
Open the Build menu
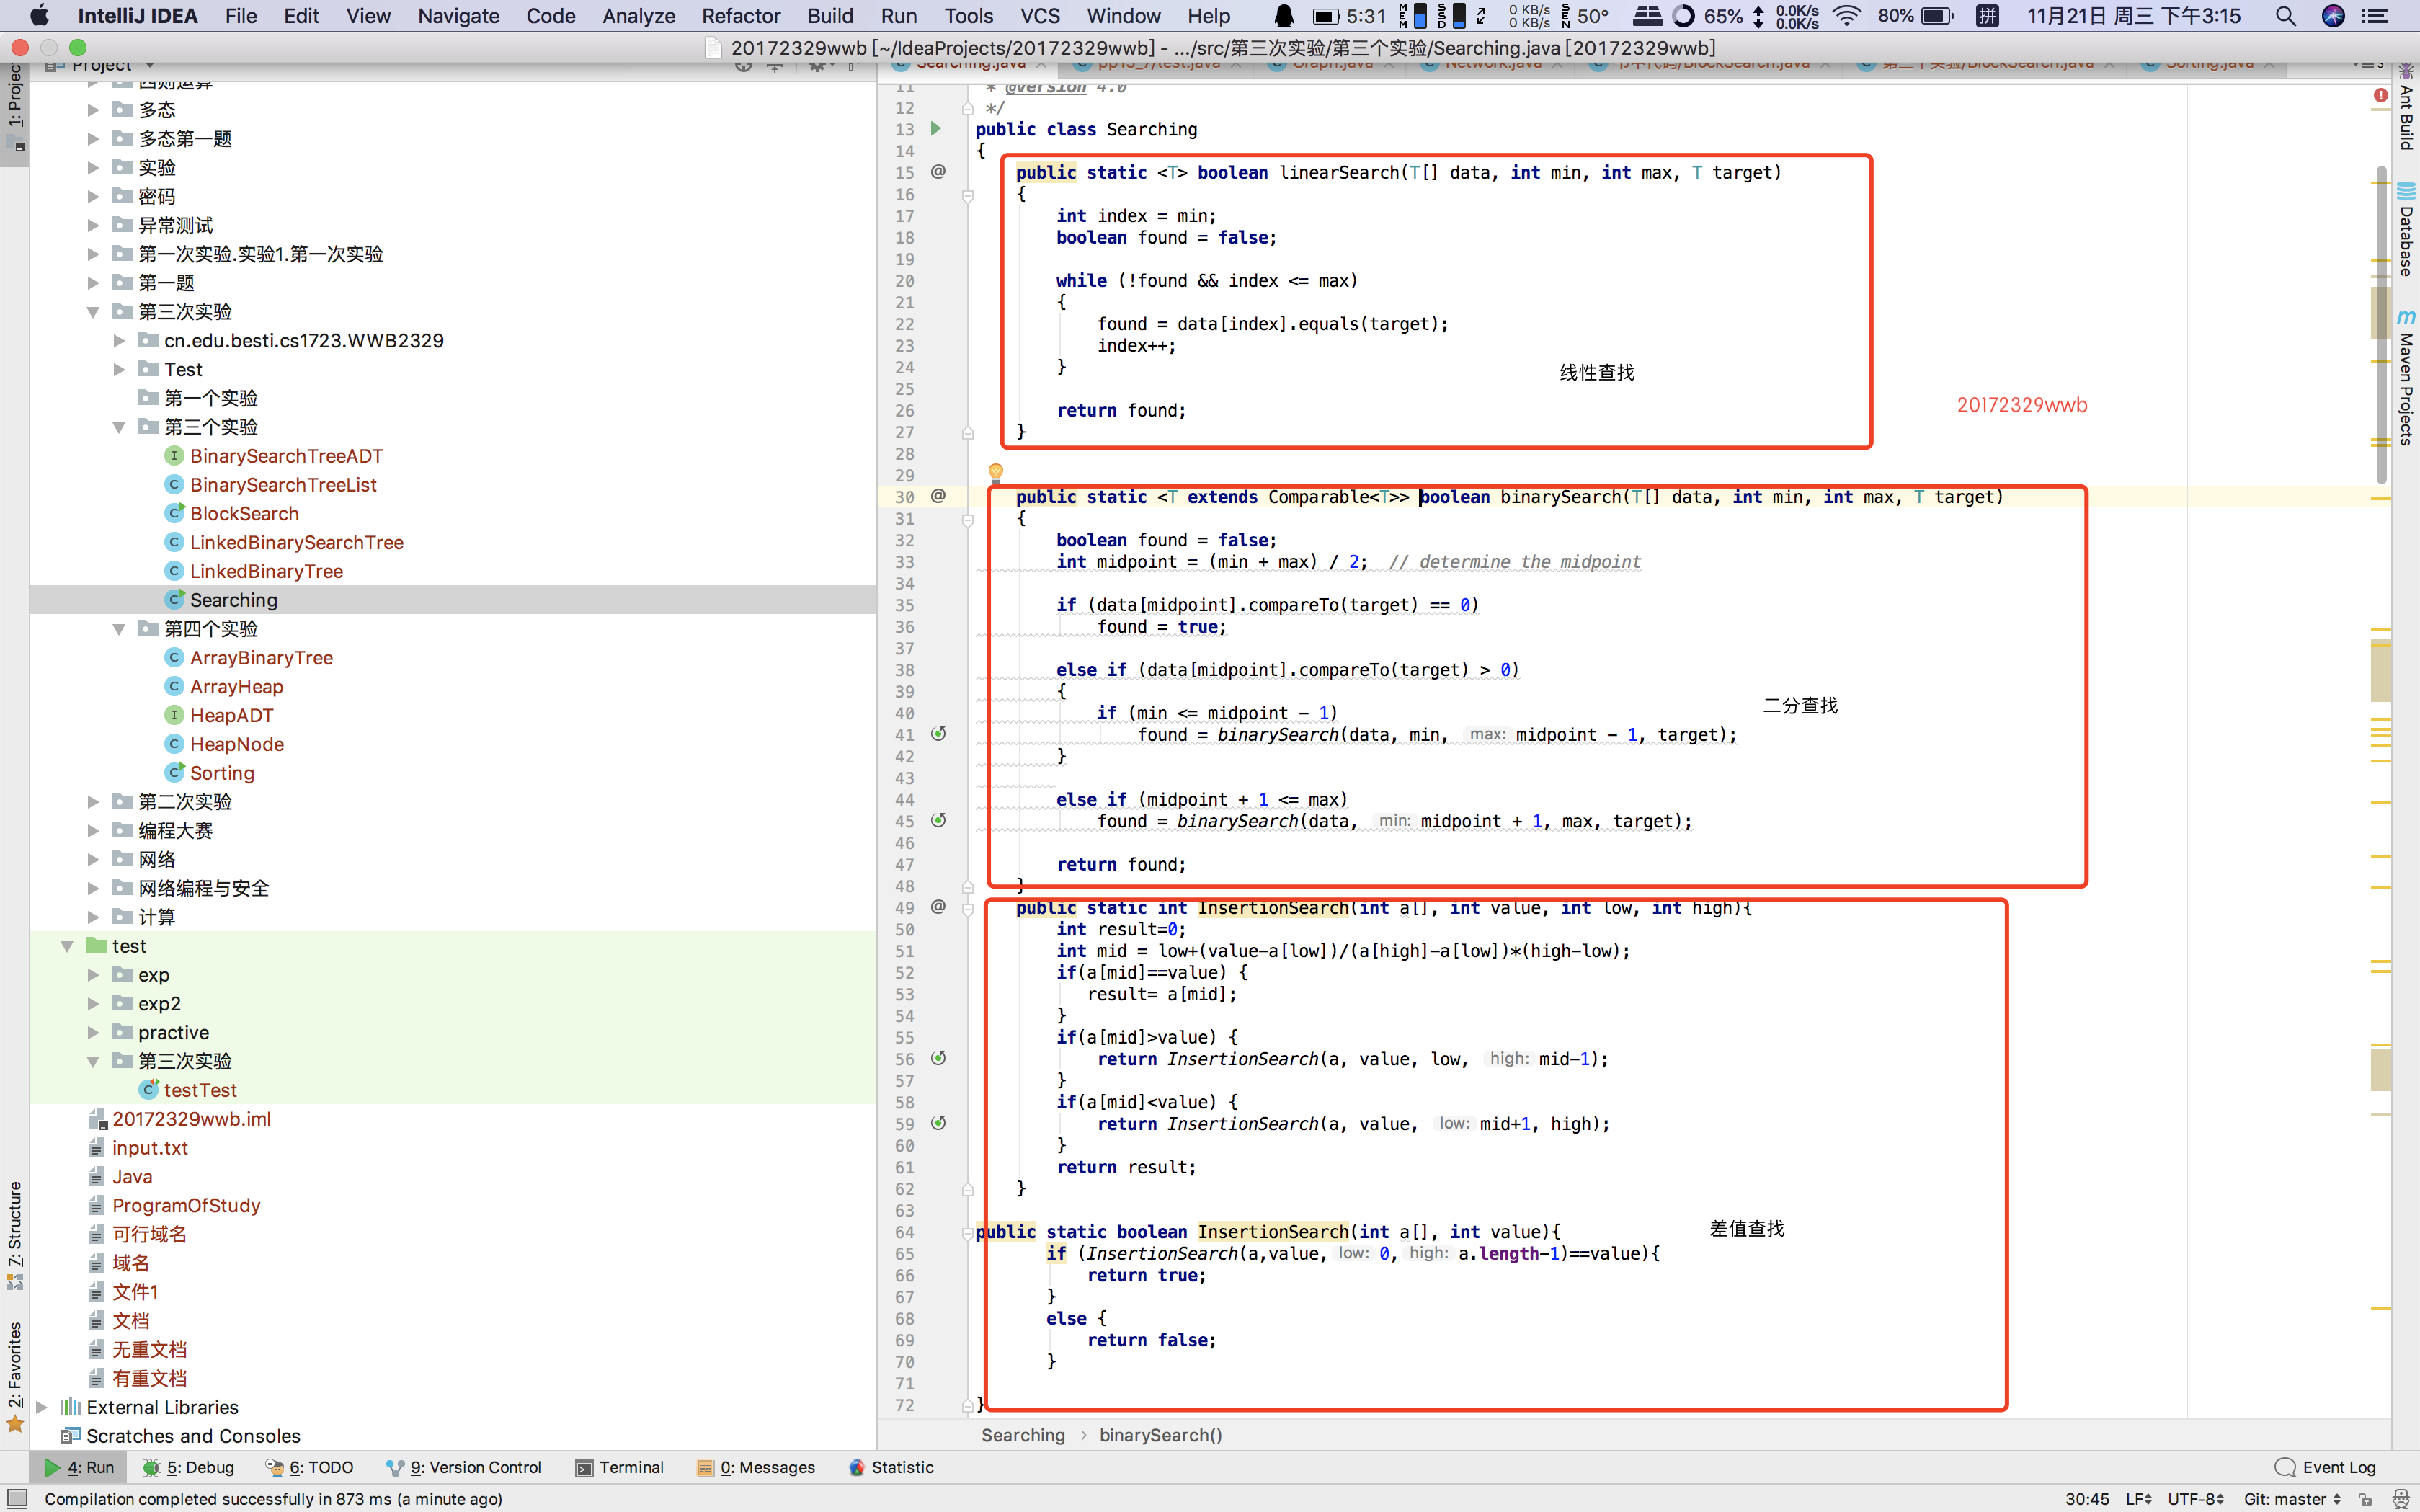point(830,16)
